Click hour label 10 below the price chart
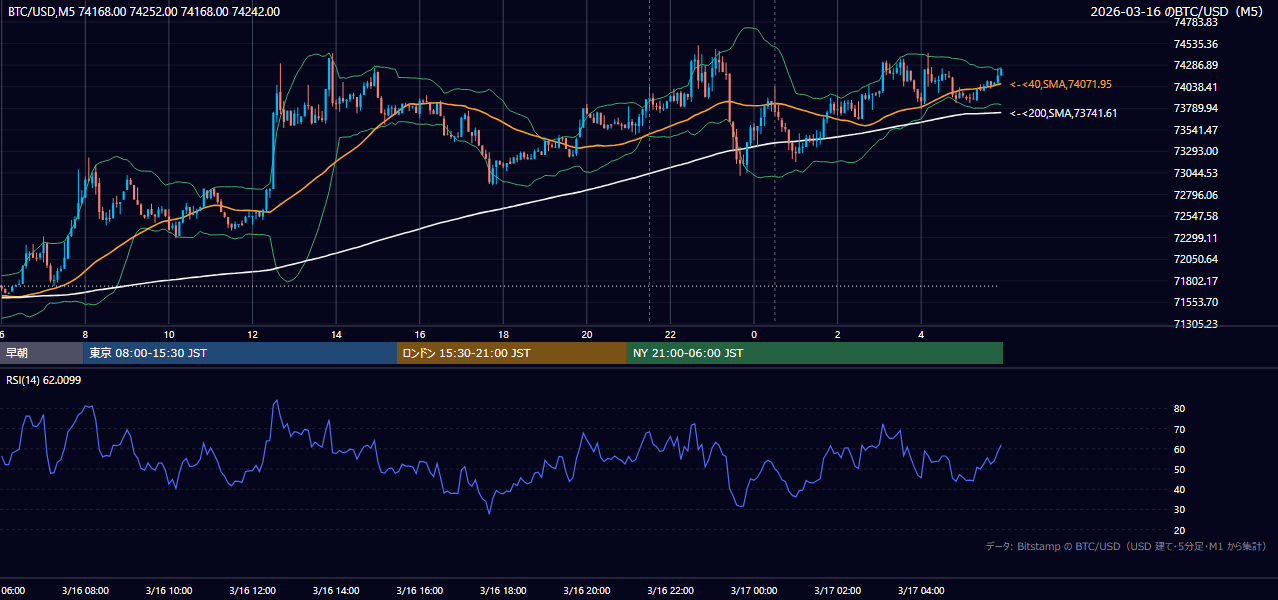Screen dimensions: 1278x600 pos(169,334)
